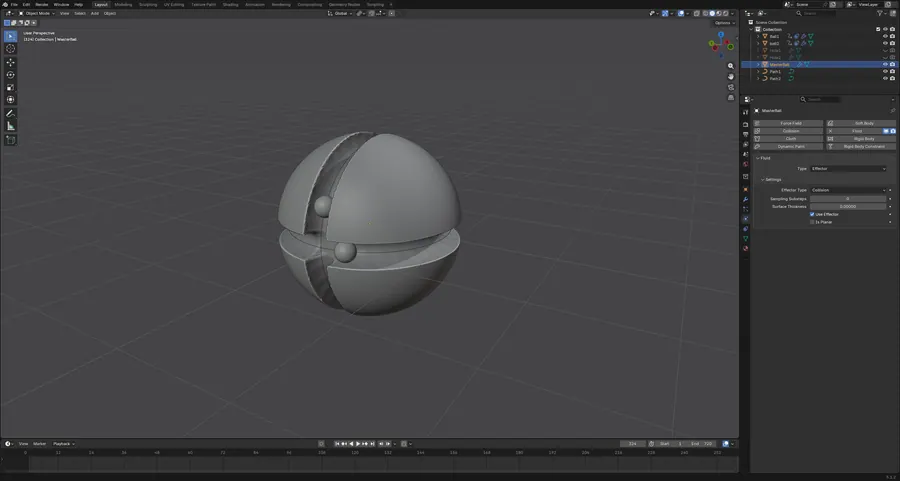Open the Object properties tab

(746, 189)
